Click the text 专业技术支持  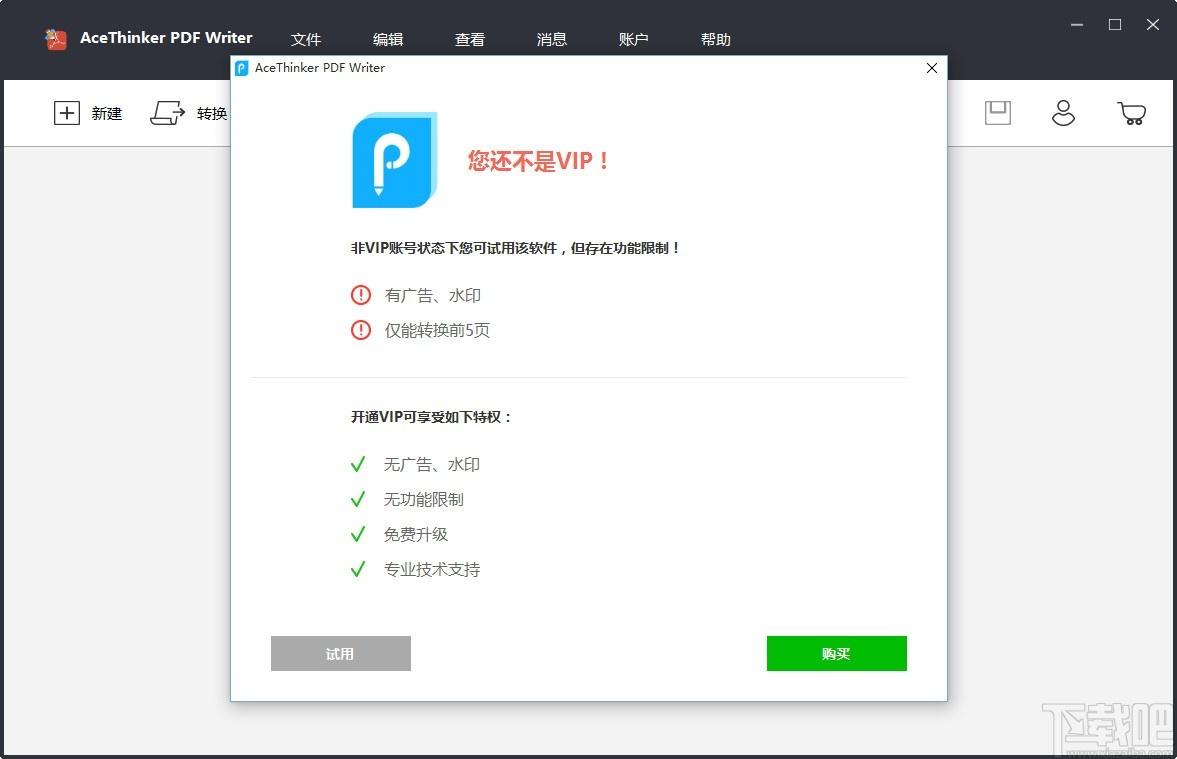tap(432, 569)
